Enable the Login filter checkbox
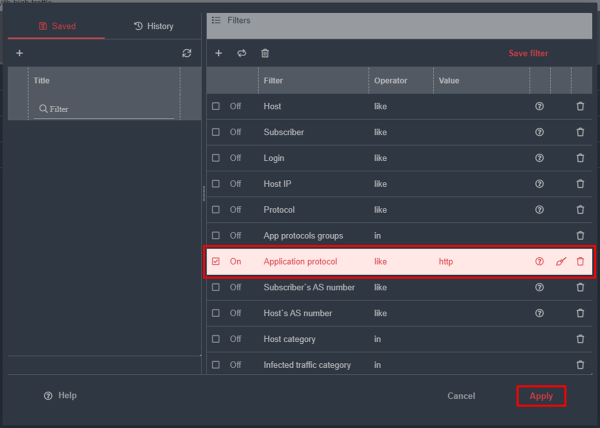The height and width of the screenshot is (428, 600). coord(215,158)
